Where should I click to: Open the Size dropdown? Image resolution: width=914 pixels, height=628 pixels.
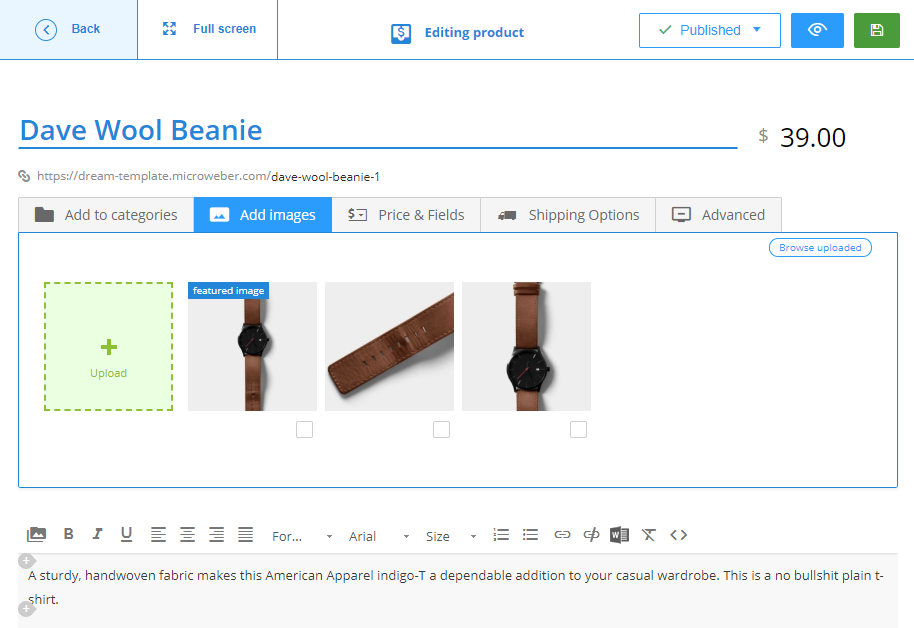point(451,536)
